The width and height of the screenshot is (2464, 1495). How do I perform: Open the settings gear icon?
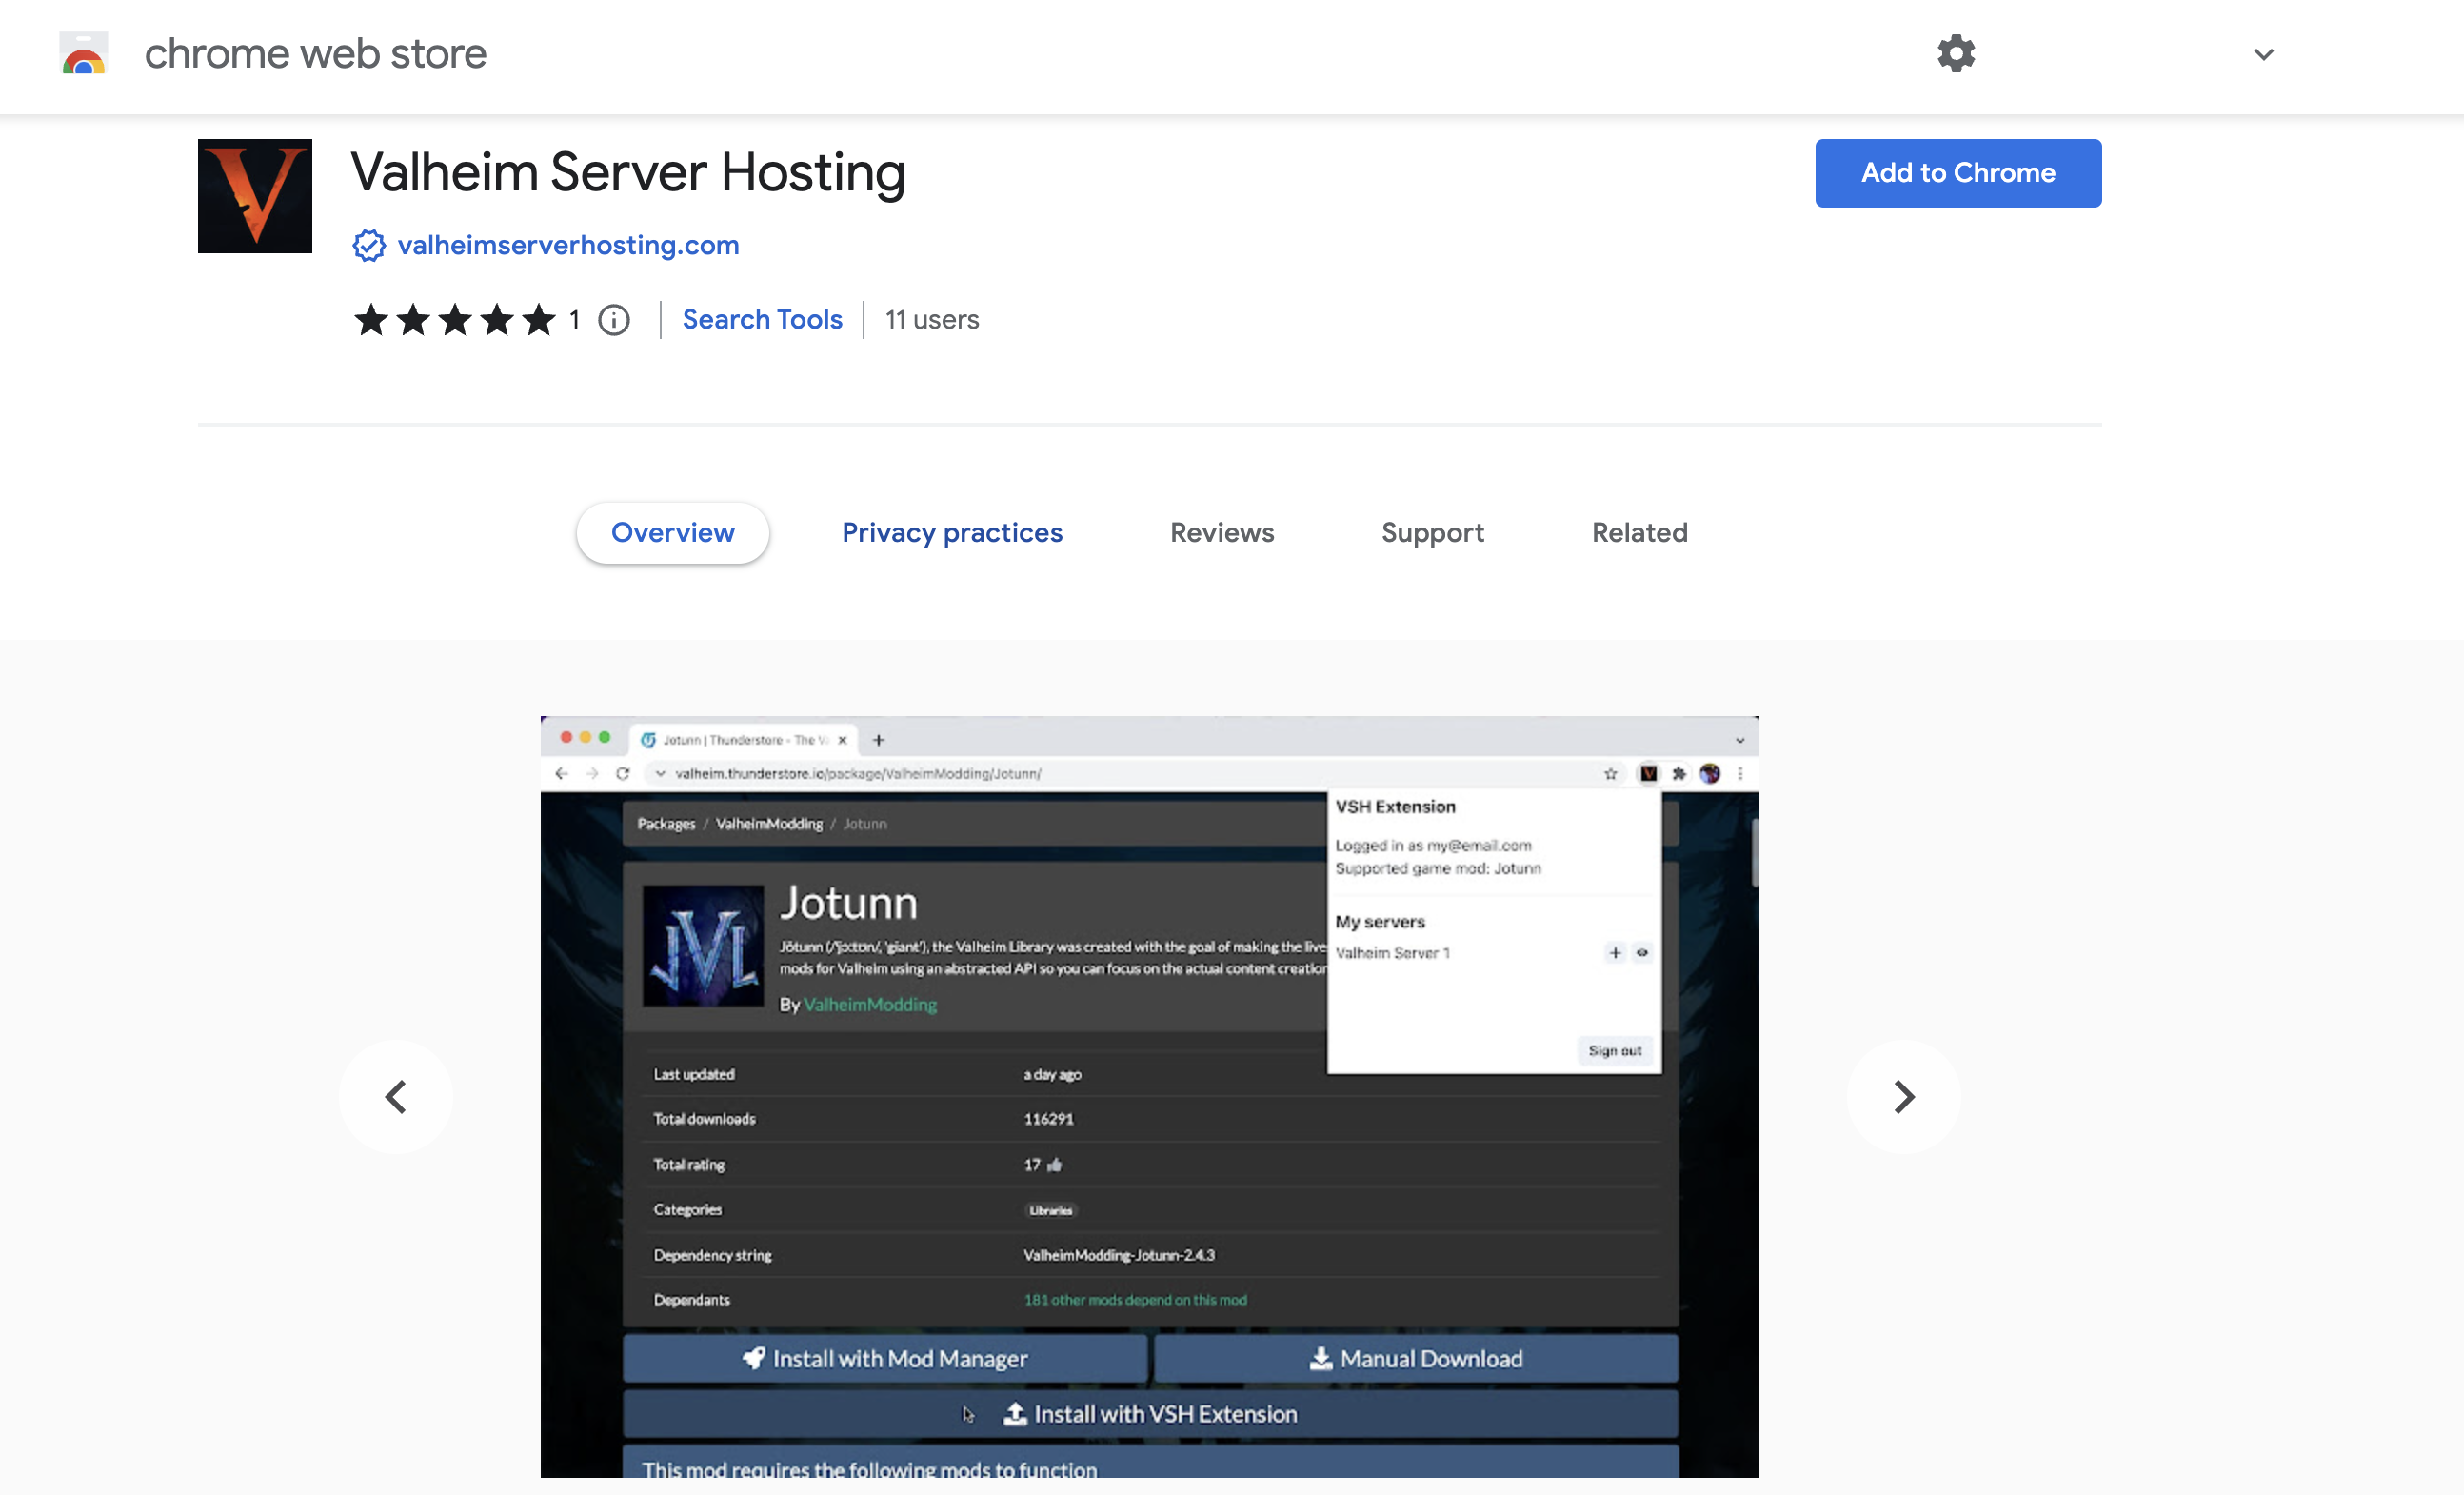point(1955,54)
